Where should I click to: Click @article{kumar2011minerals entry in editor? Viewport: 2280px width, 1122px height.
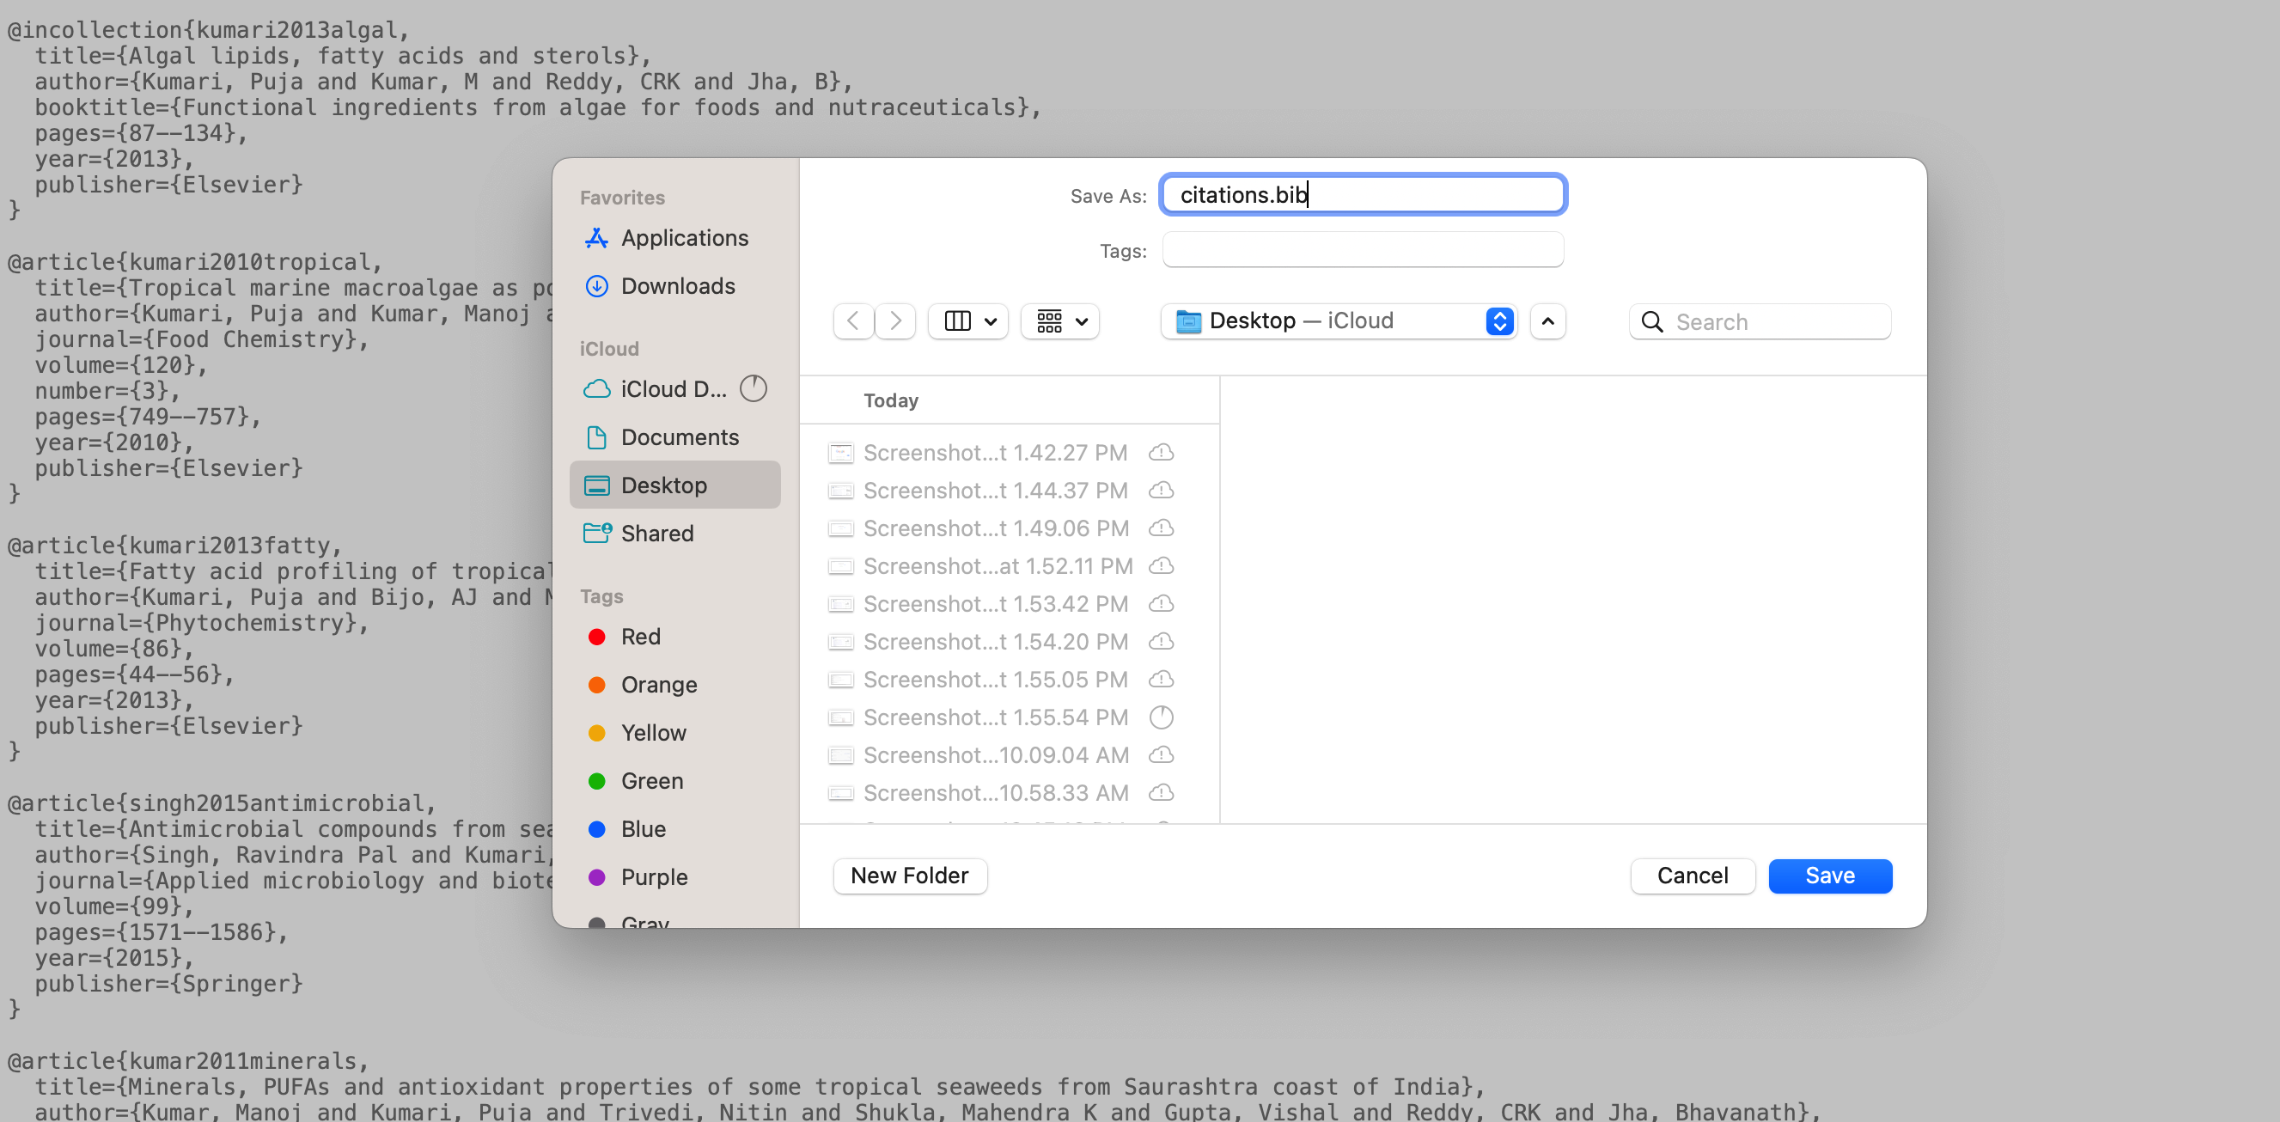(x=188, y=1062)
